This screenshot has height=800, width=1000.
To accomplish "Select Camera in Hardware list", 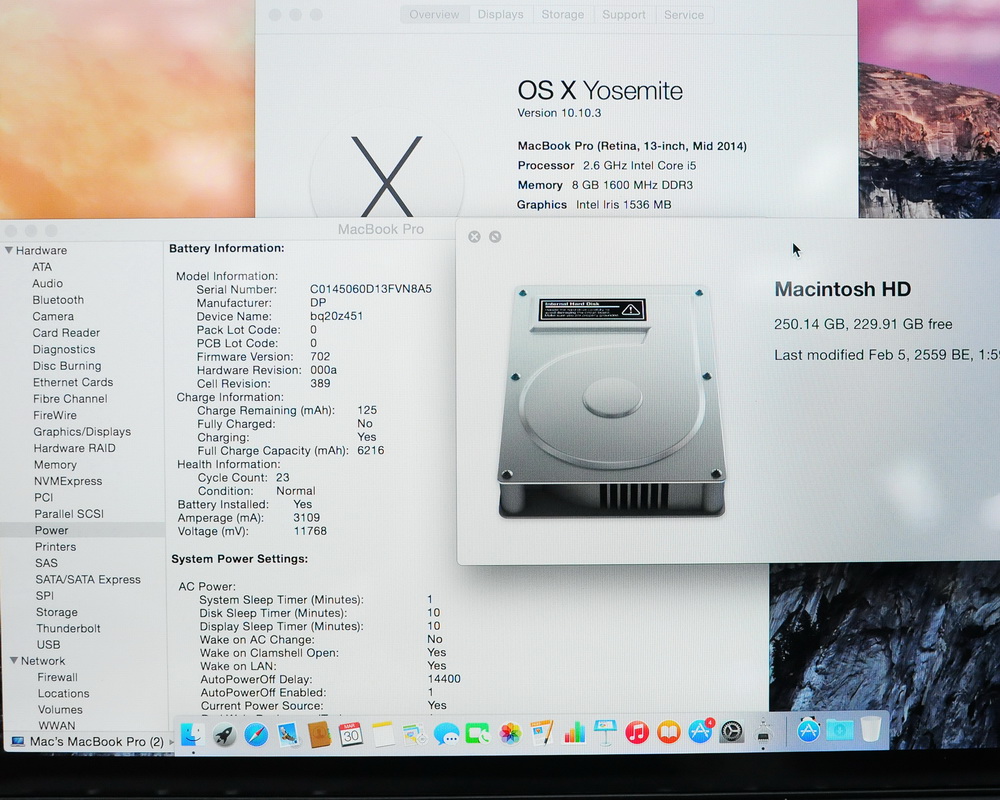I will click(x=53, y=316).
